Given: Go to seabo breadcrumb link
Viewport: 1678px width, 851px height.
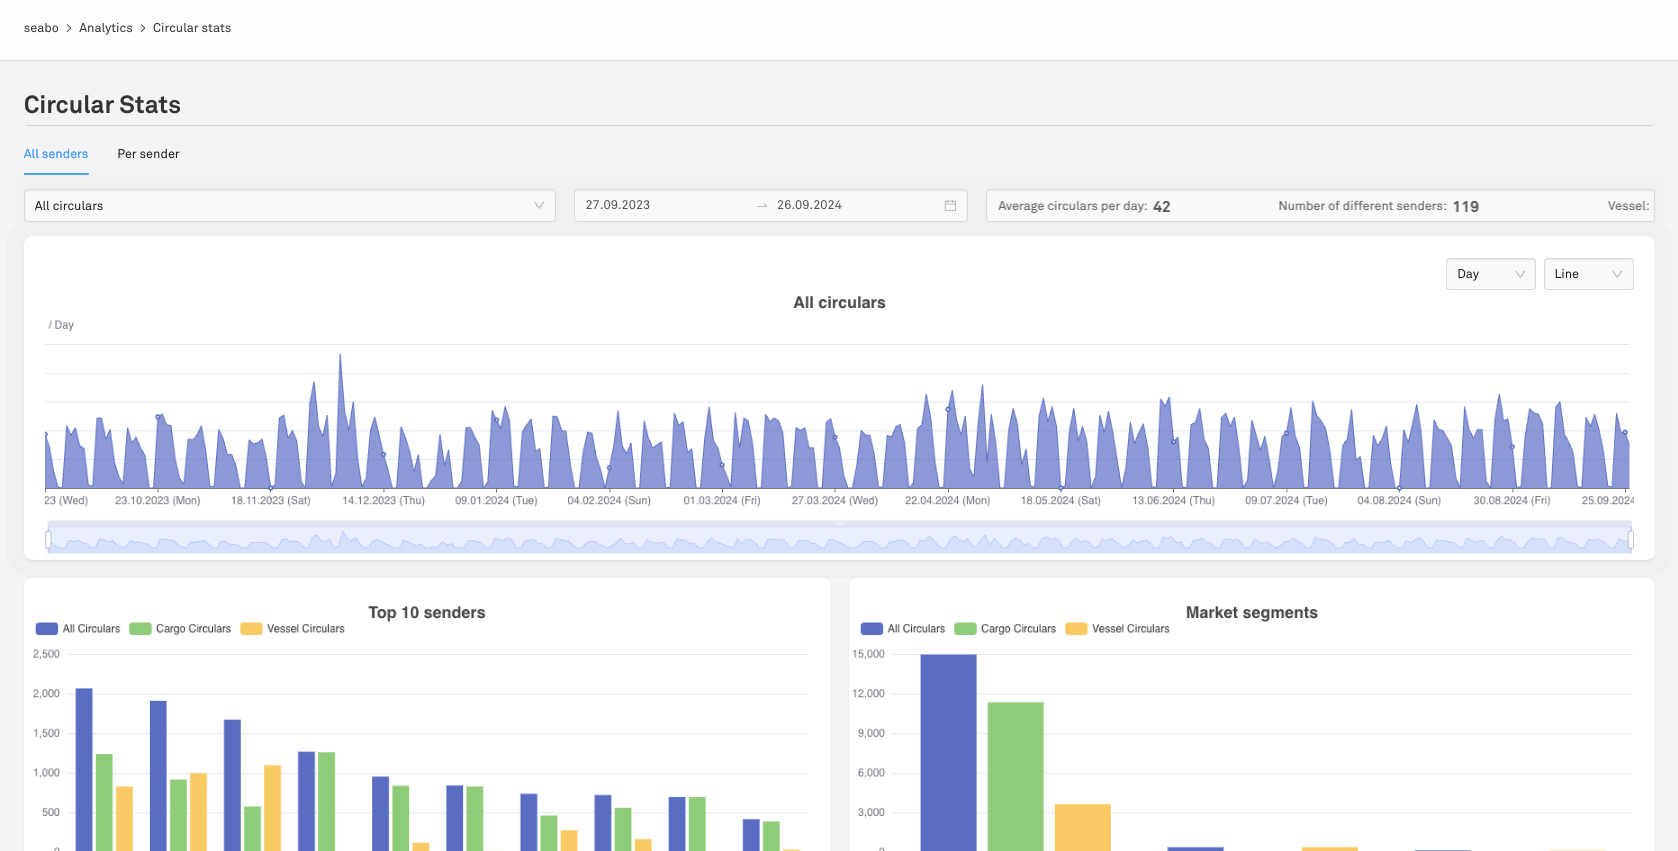Looking at the screenshot, I should [x=41, y=28].
